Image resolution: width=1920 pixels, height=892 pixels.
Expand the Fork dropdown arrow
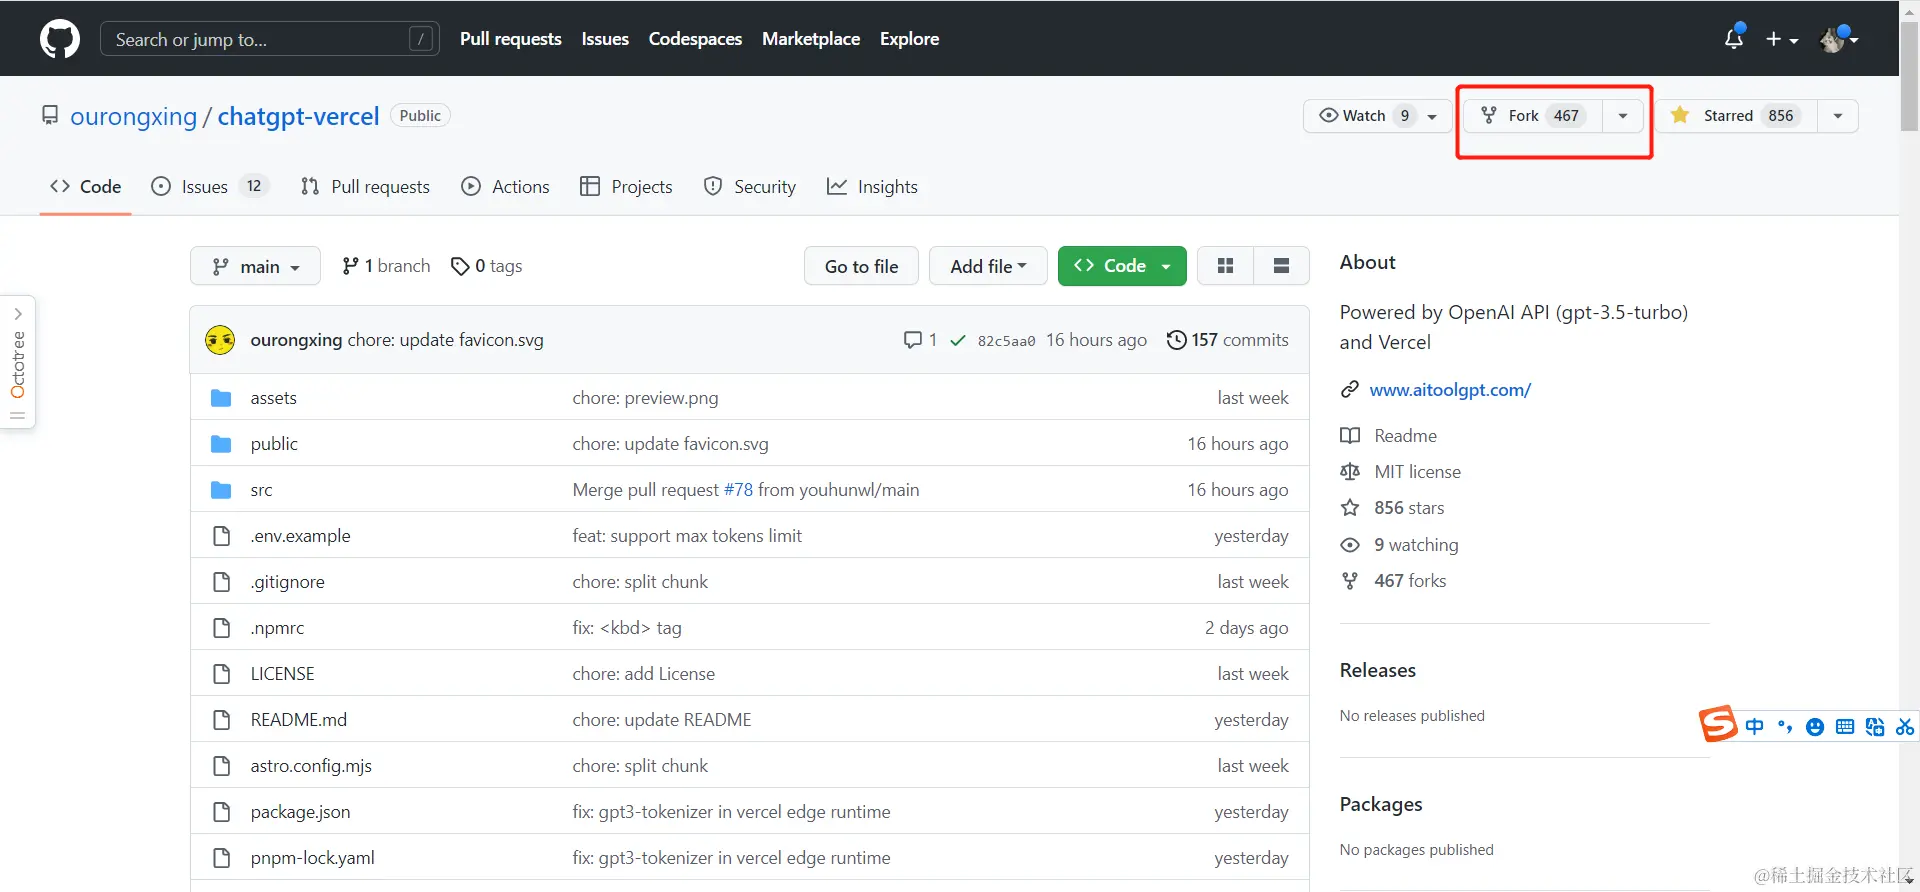(x=1623, y=116)
